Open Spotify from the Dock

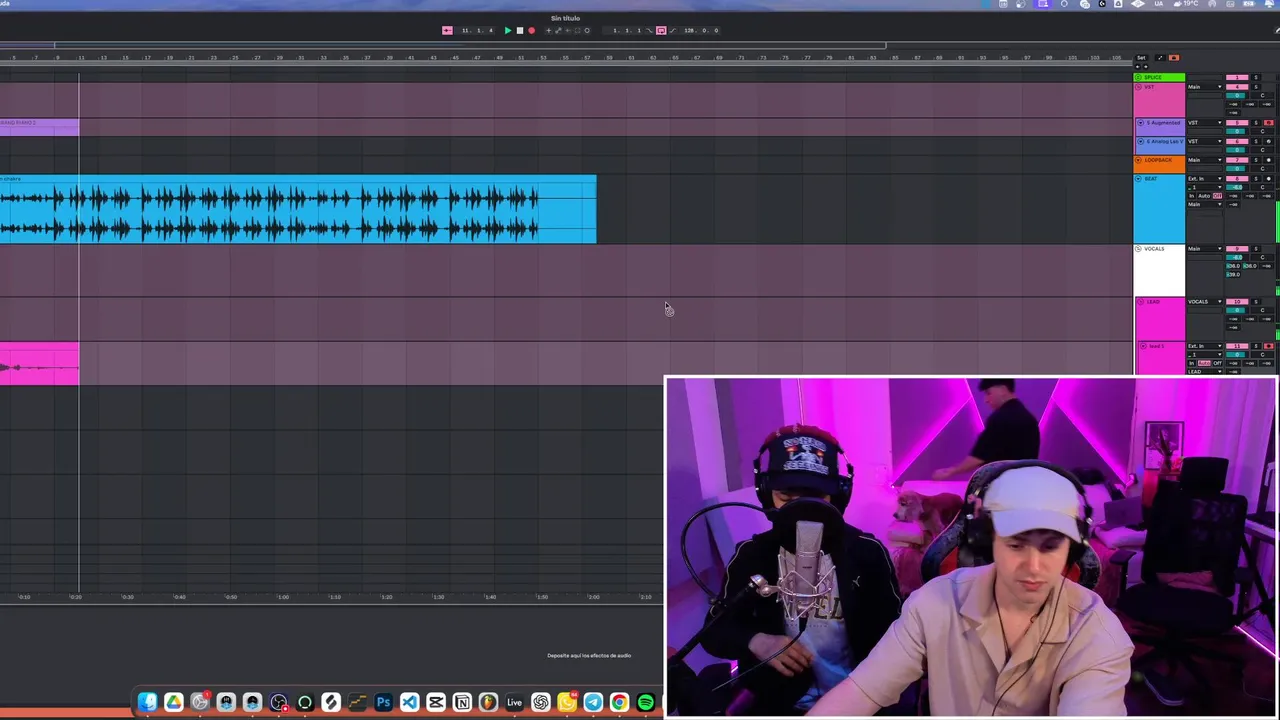point(646,702)
